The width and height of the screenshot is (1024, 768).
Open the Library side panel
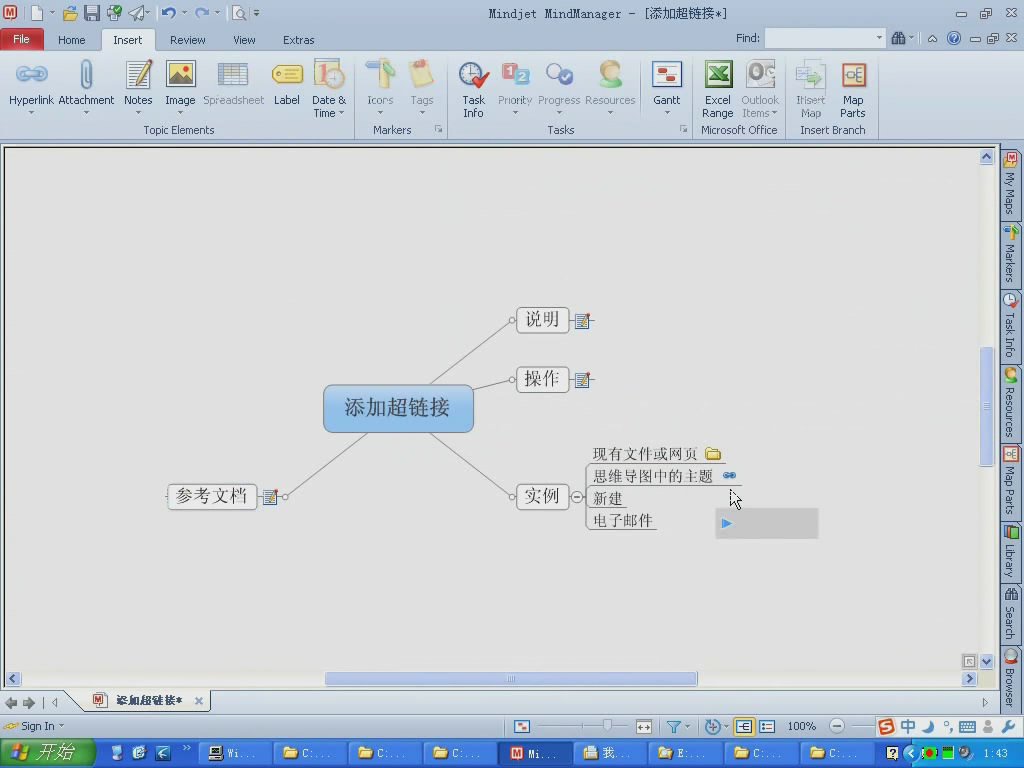[x=1010, y=552]
